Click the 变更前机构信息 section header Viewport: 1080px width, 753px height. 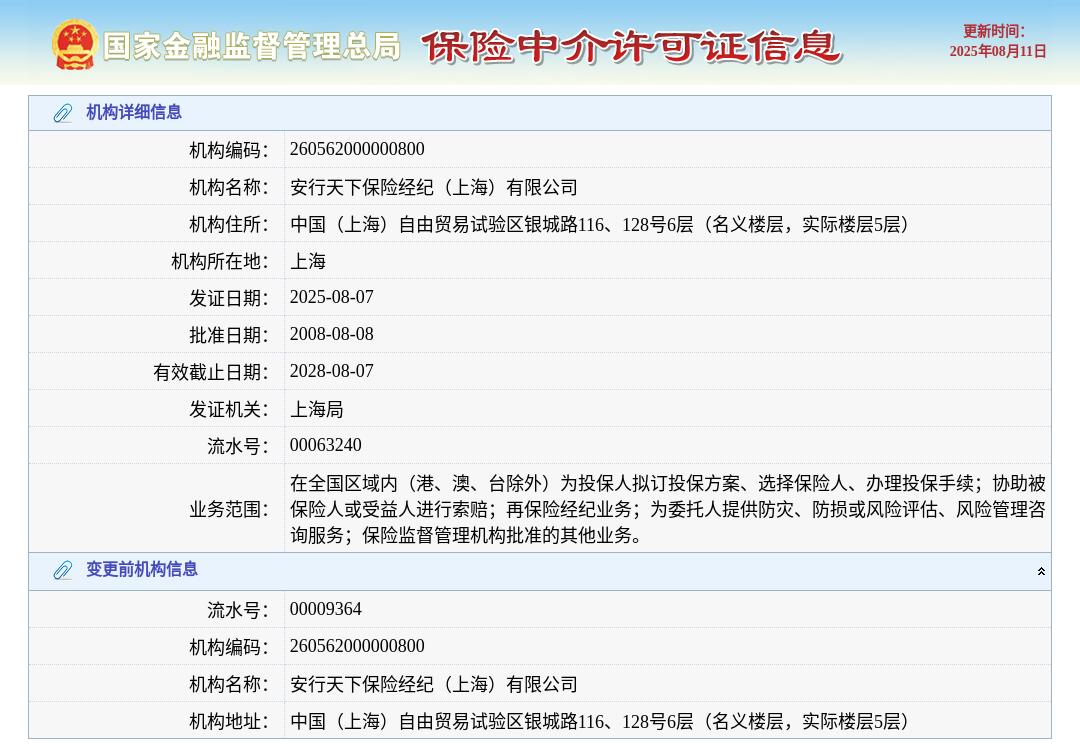tap(540, 571)
